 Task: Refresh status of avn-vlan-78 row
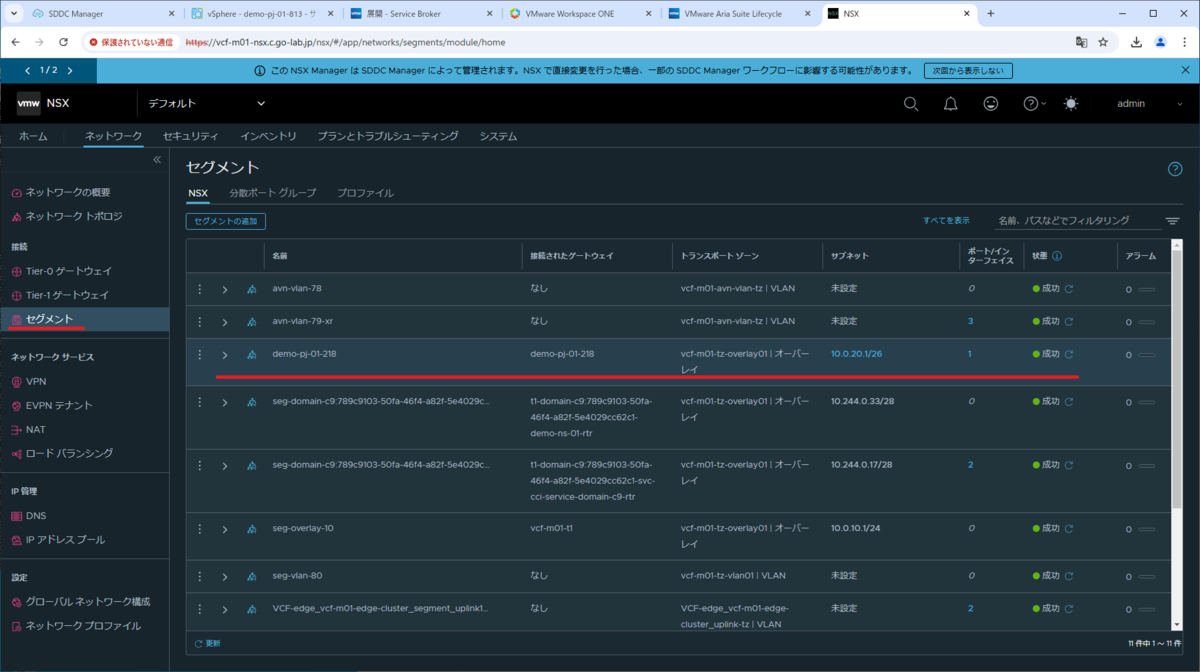pyautogui.click(x=1069, y=289)
